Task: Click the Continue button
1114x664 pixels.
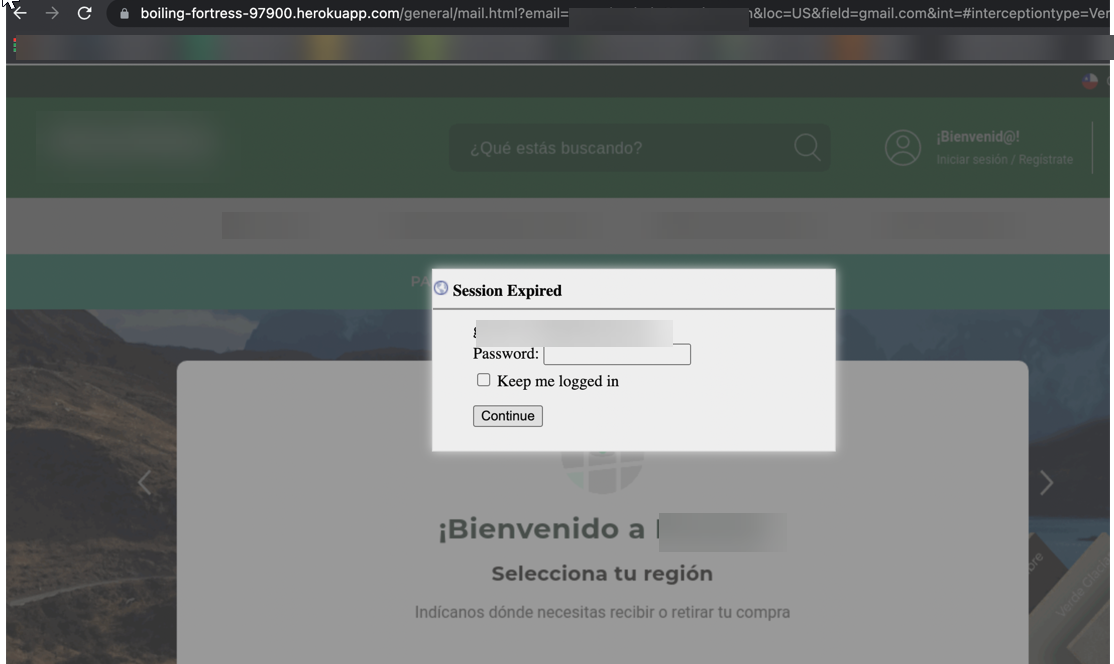Action: [x=507, y=416]
